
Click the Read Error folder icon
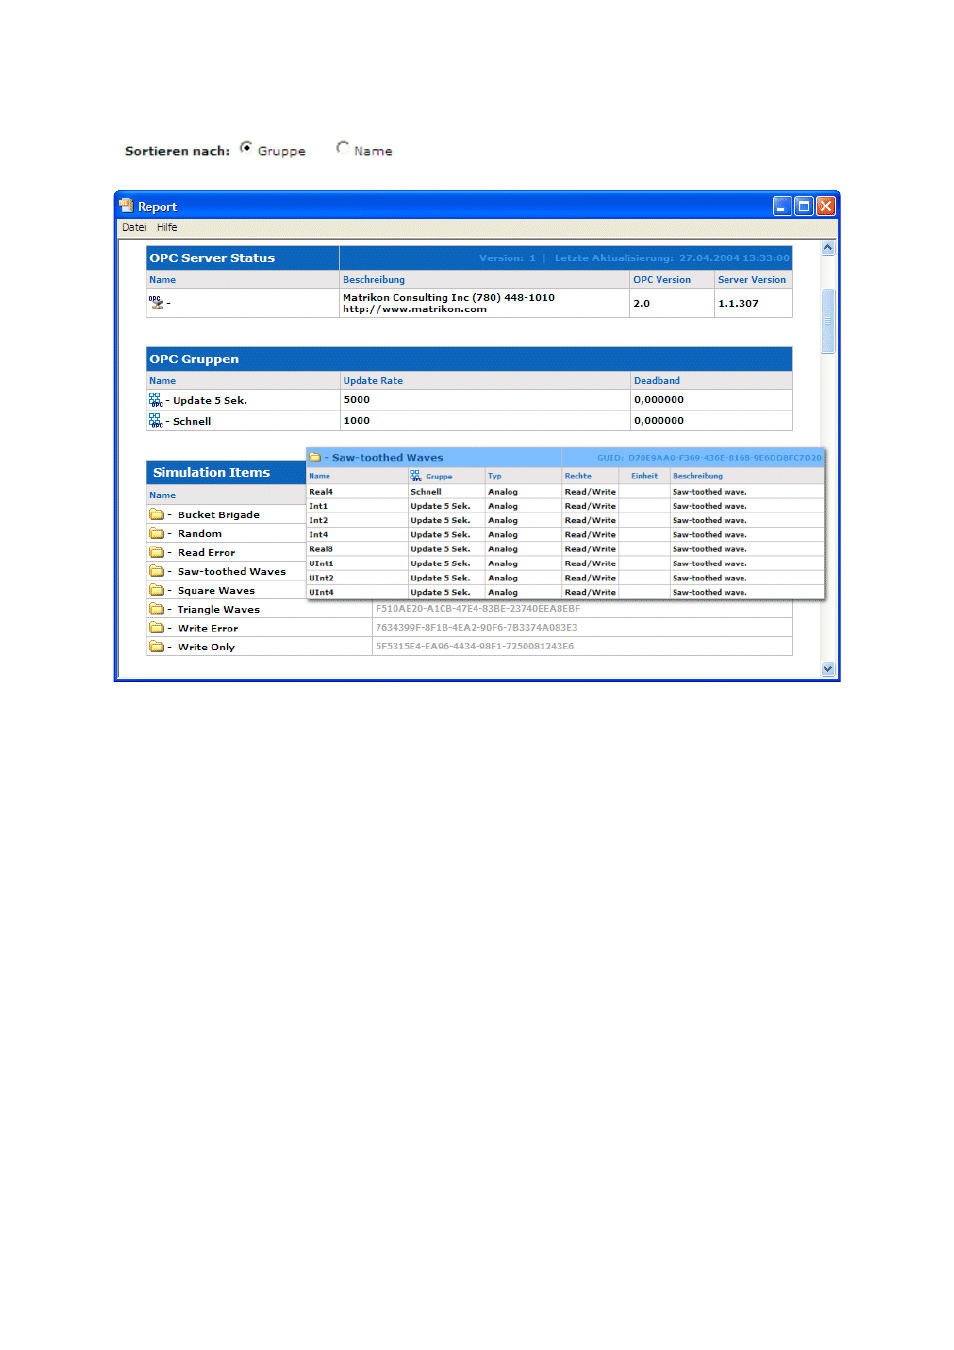click(156, 552)
